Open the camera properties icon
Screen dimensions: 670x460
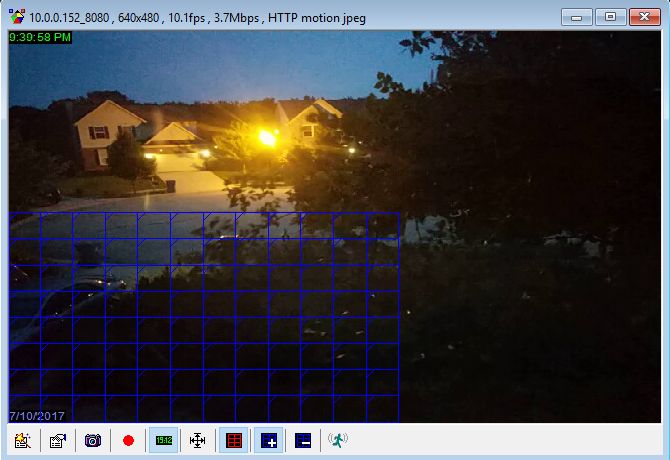(58, 440)
